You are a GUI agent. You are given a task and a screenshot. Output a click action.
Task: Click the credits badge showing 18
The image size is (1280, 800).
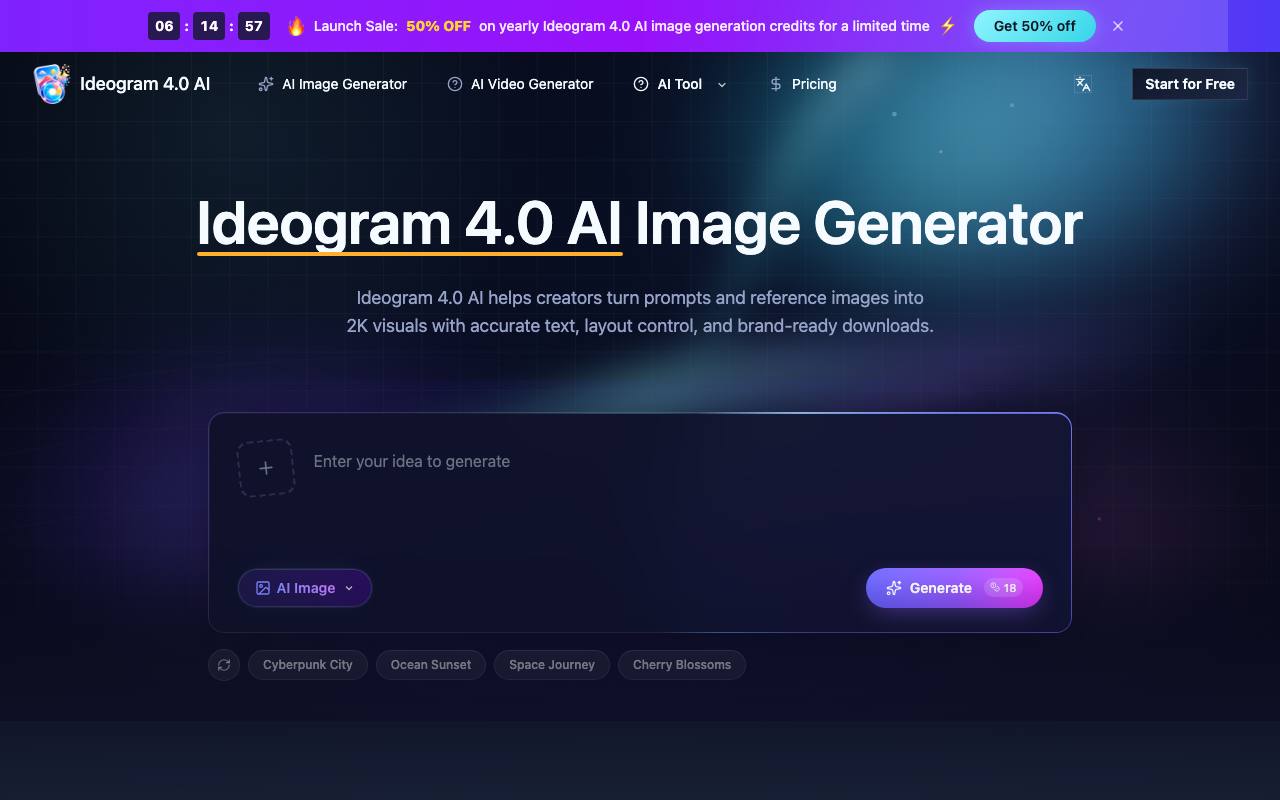coord(1004,588)
